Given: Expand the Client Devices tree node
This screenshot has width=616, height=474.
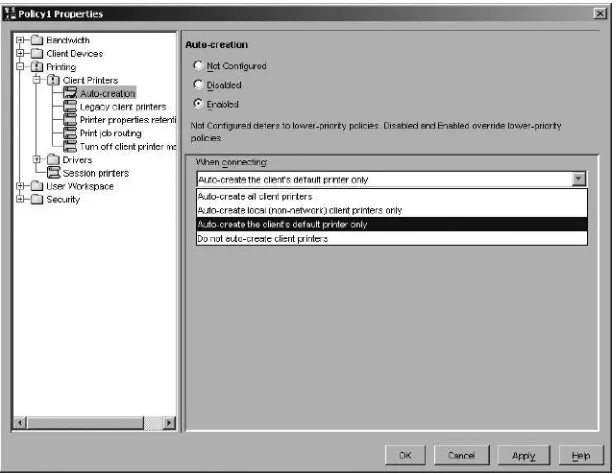Looking at the screenshot, I should (20, 53).
